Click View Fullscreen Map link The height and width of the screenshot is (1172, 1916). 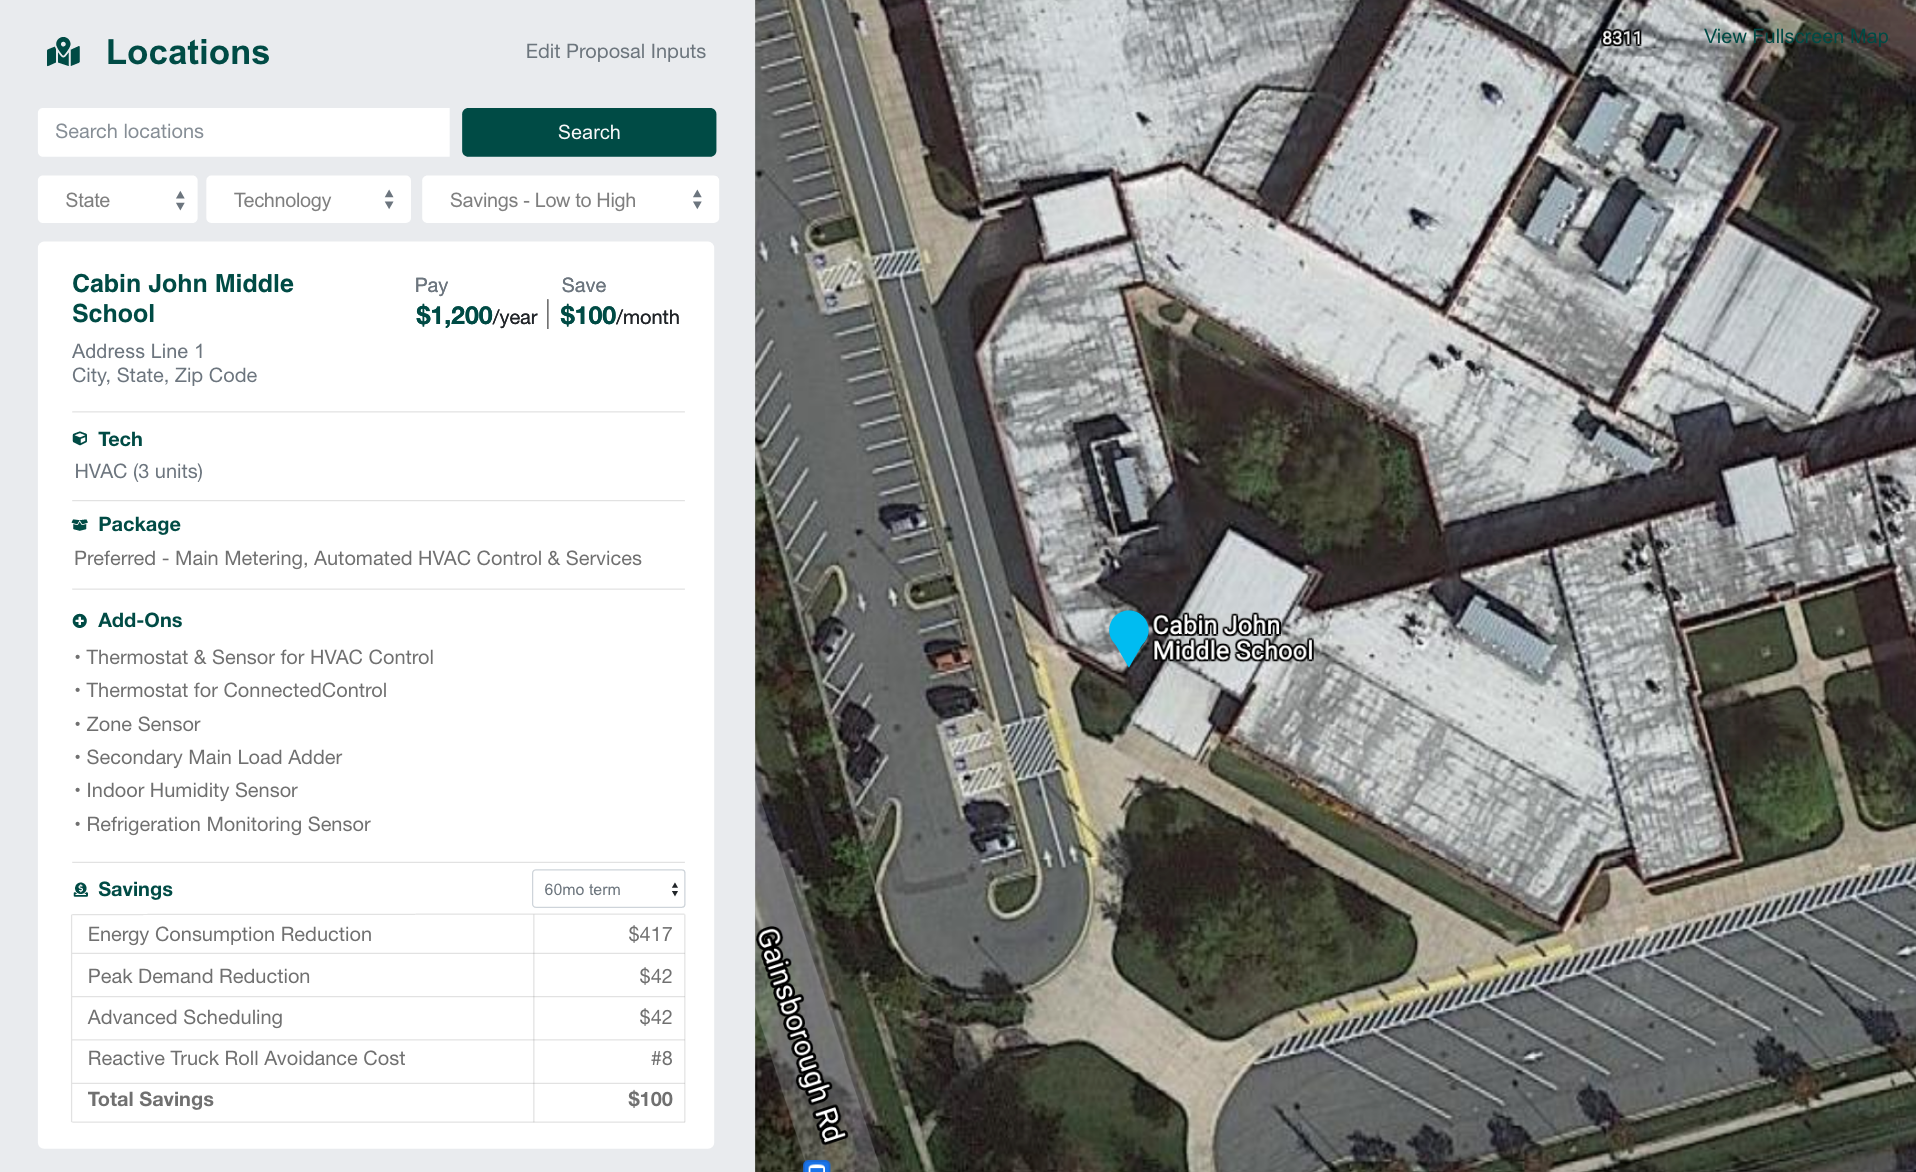point(1796,37)
